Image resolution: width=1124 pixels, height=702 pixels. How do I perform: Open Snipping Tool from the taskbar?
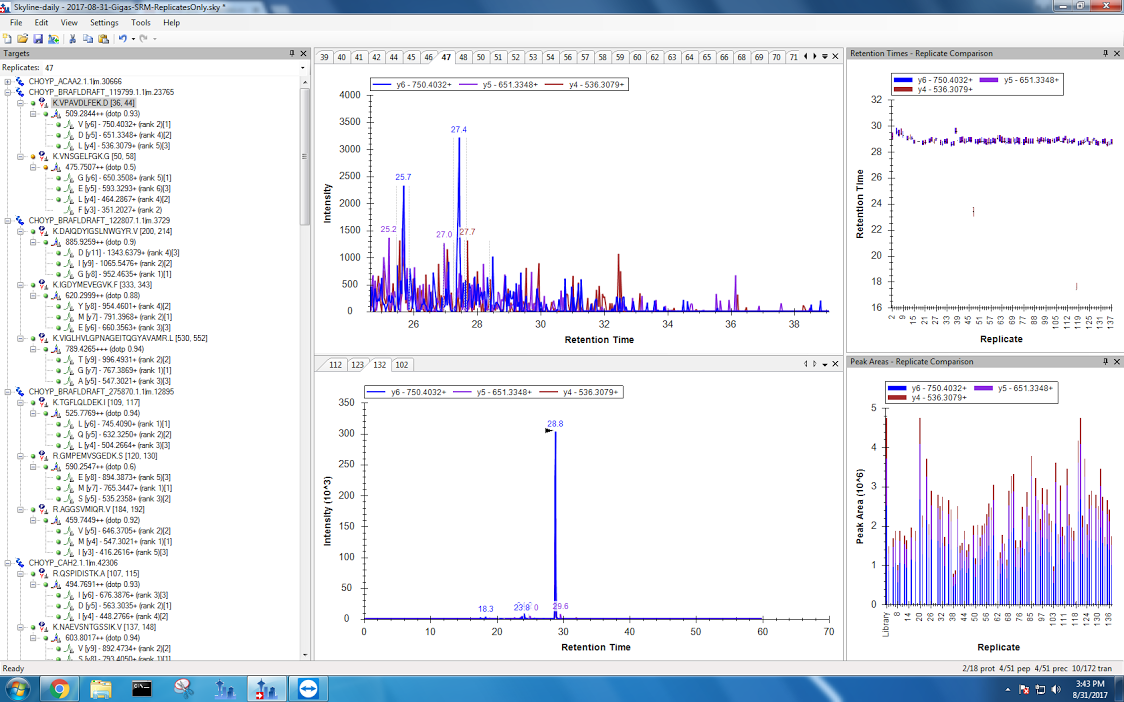[x=183, y=688]
